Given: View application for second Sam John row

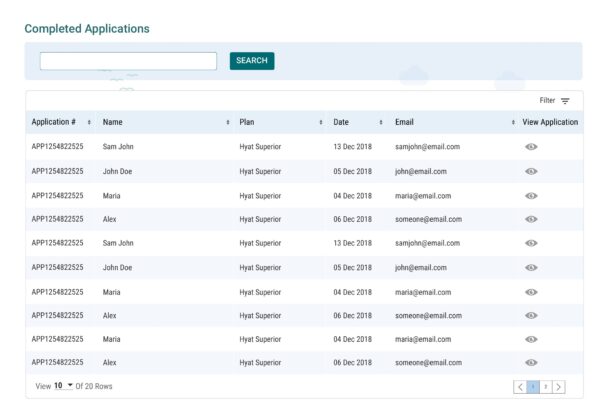Looking at the screenshot, I should pyautogui.click(x=531, y=243).
